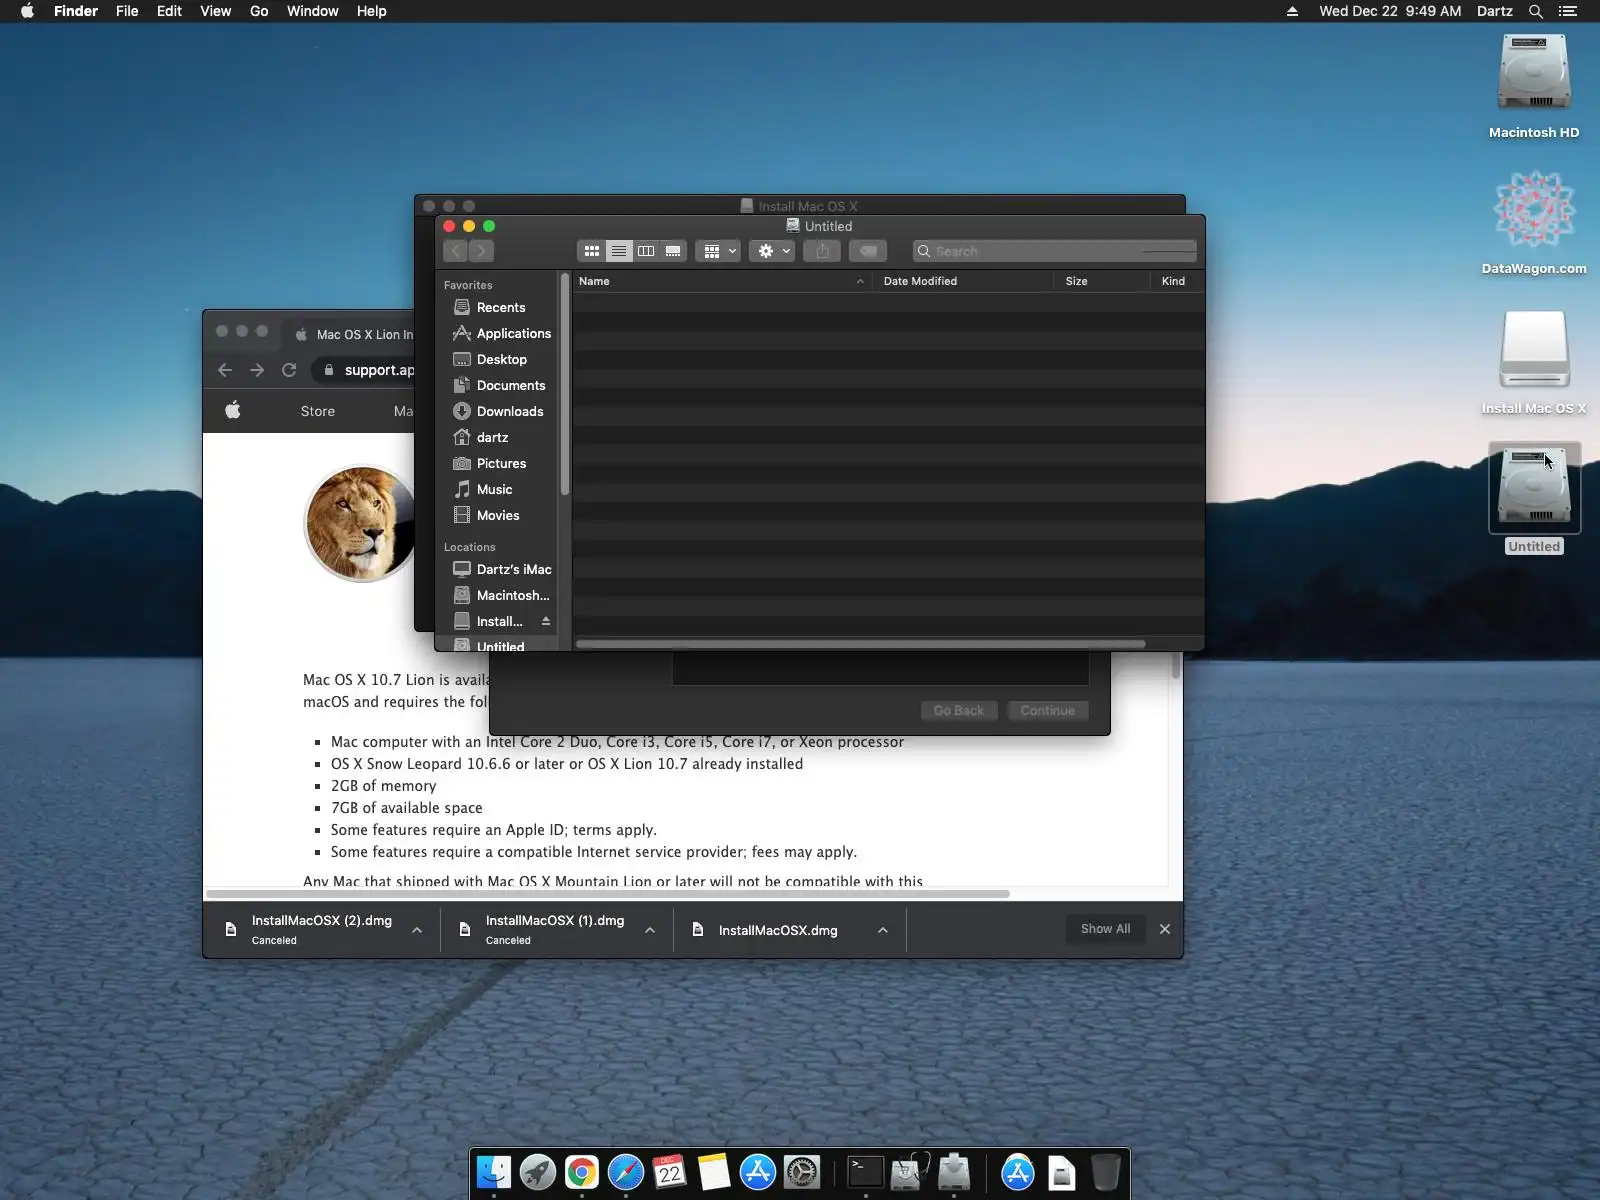
Task: Open the Finder menu in menu bar
Action: [x=76, y=11]
